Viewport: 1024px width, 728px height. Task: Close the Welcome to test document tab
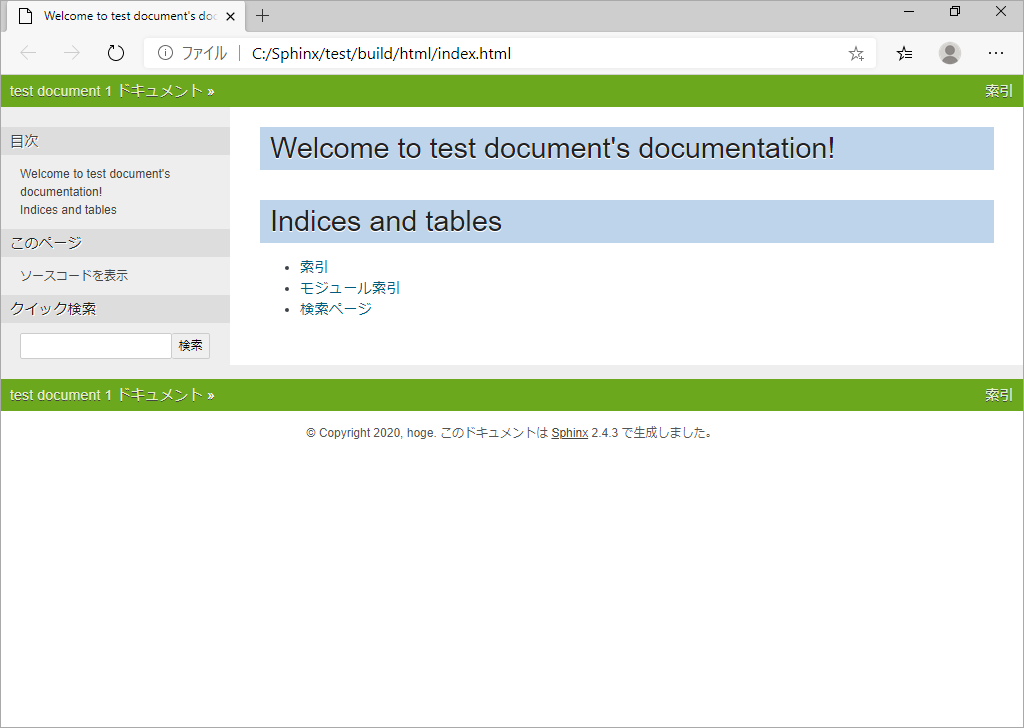[x=231, y=16]
